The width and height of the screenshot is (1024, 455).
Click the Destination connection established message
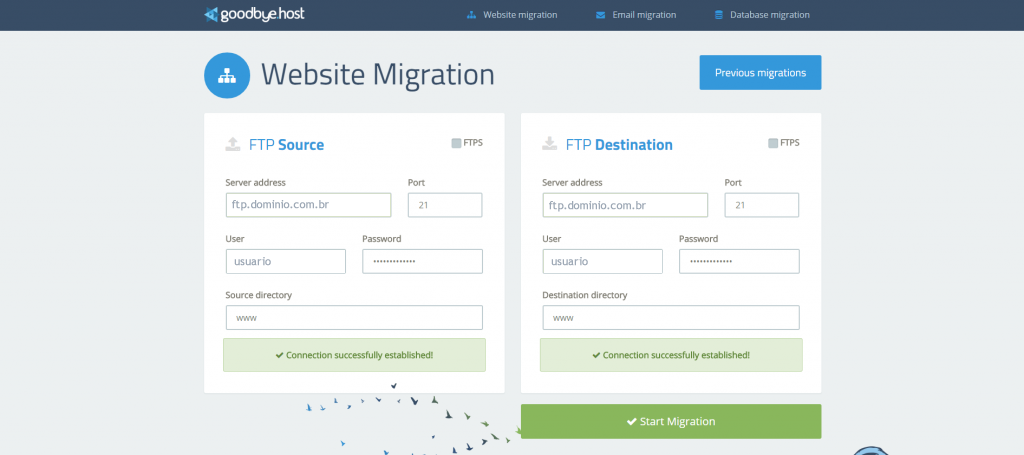click(671, 355)
